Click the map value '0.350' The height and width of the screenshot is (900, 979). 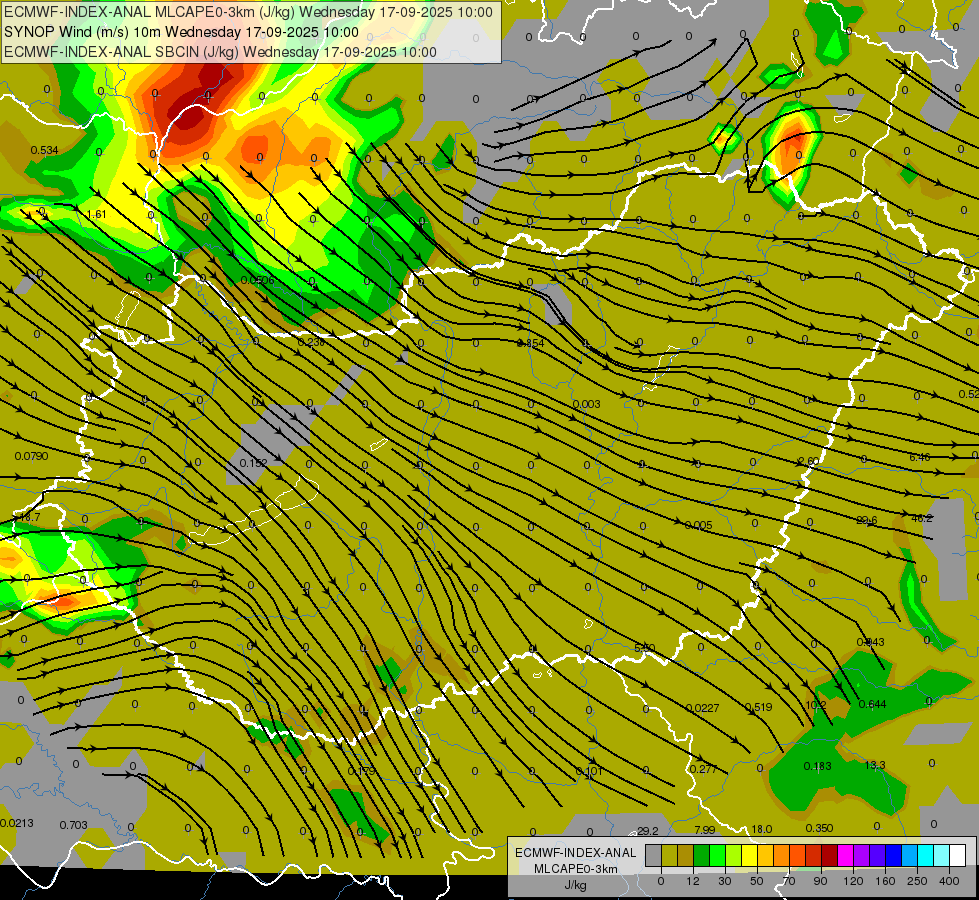point(819,828)
